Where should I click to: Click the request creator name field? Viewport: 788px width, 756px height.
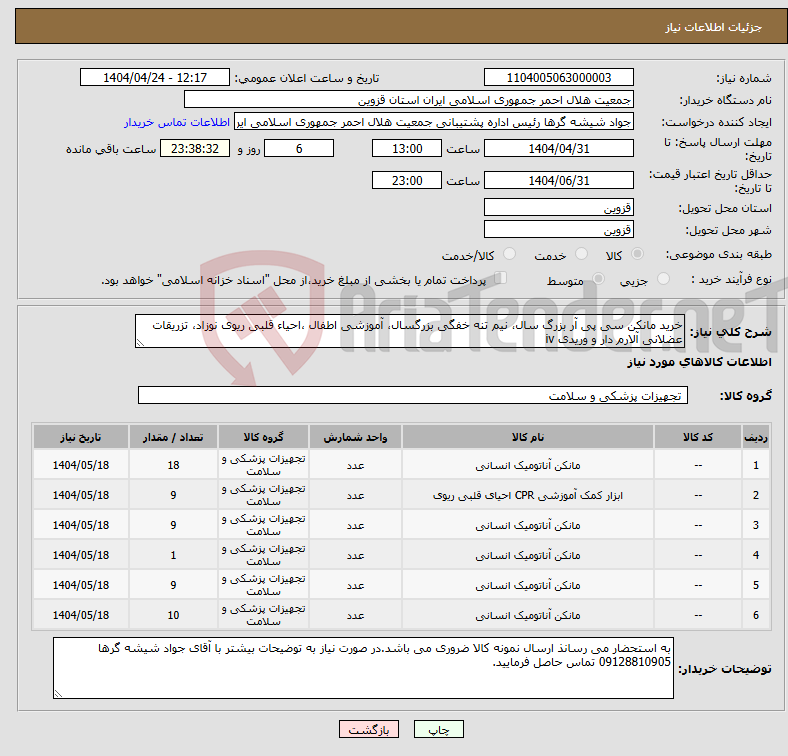(434, 122)
